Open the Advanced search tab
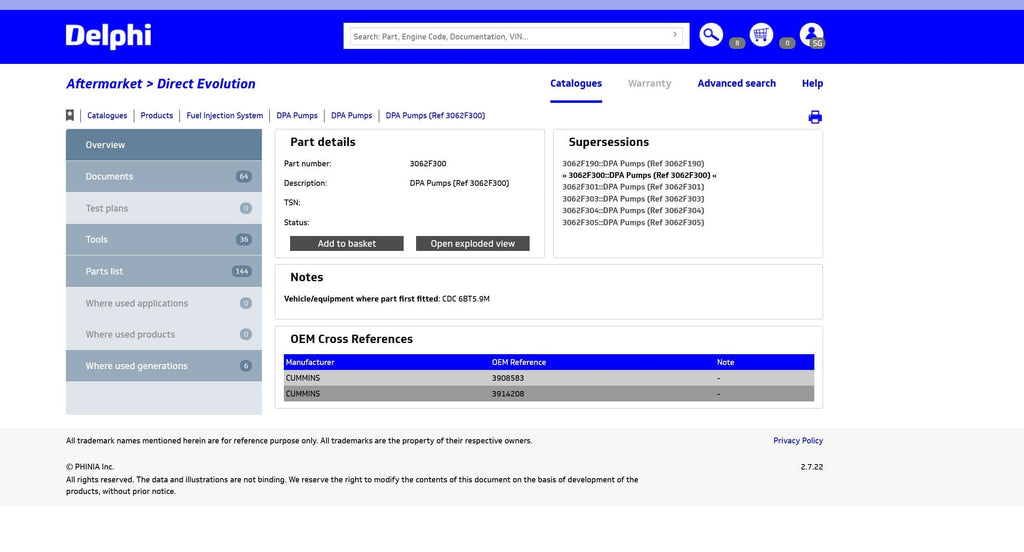Image resolution: width=1024 pixels, height=552 pixels. [x=736, y=84]
